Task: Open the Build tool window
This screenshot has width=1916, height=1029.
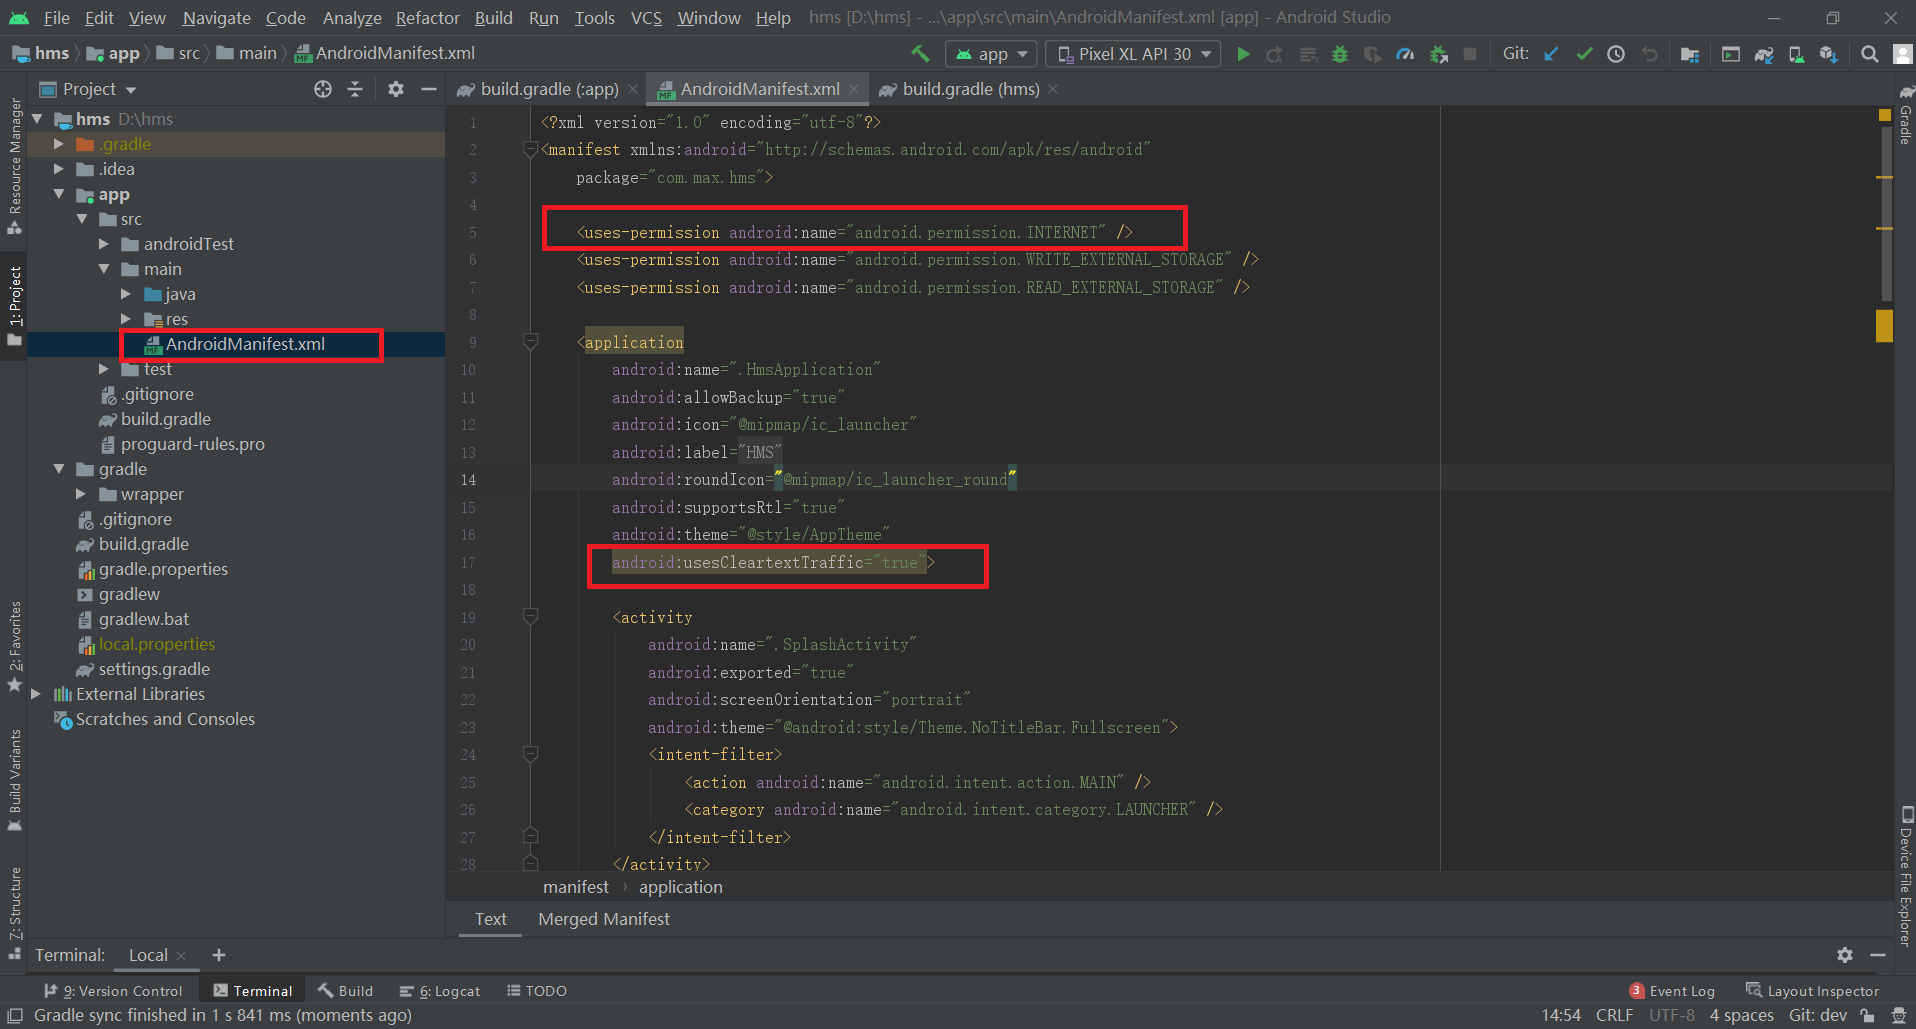Action: [x=346, y=991]
